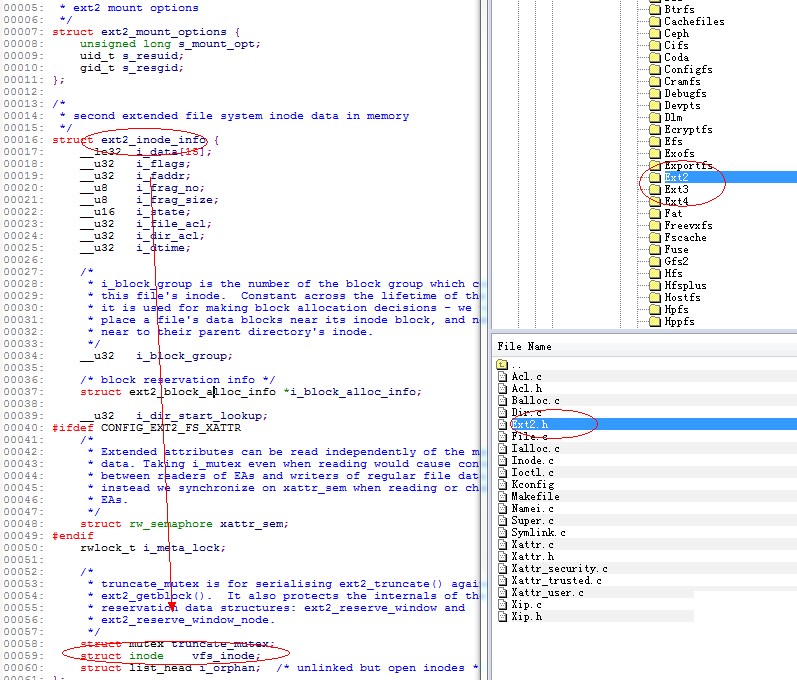Open the Hppfs folder

click(x=679, y=321)
